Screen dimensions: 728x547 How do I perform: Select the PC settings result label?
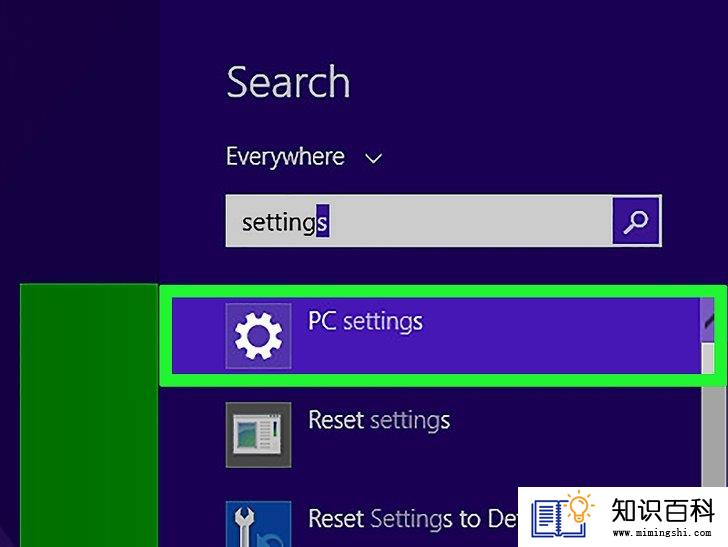(x=365, y=321)
